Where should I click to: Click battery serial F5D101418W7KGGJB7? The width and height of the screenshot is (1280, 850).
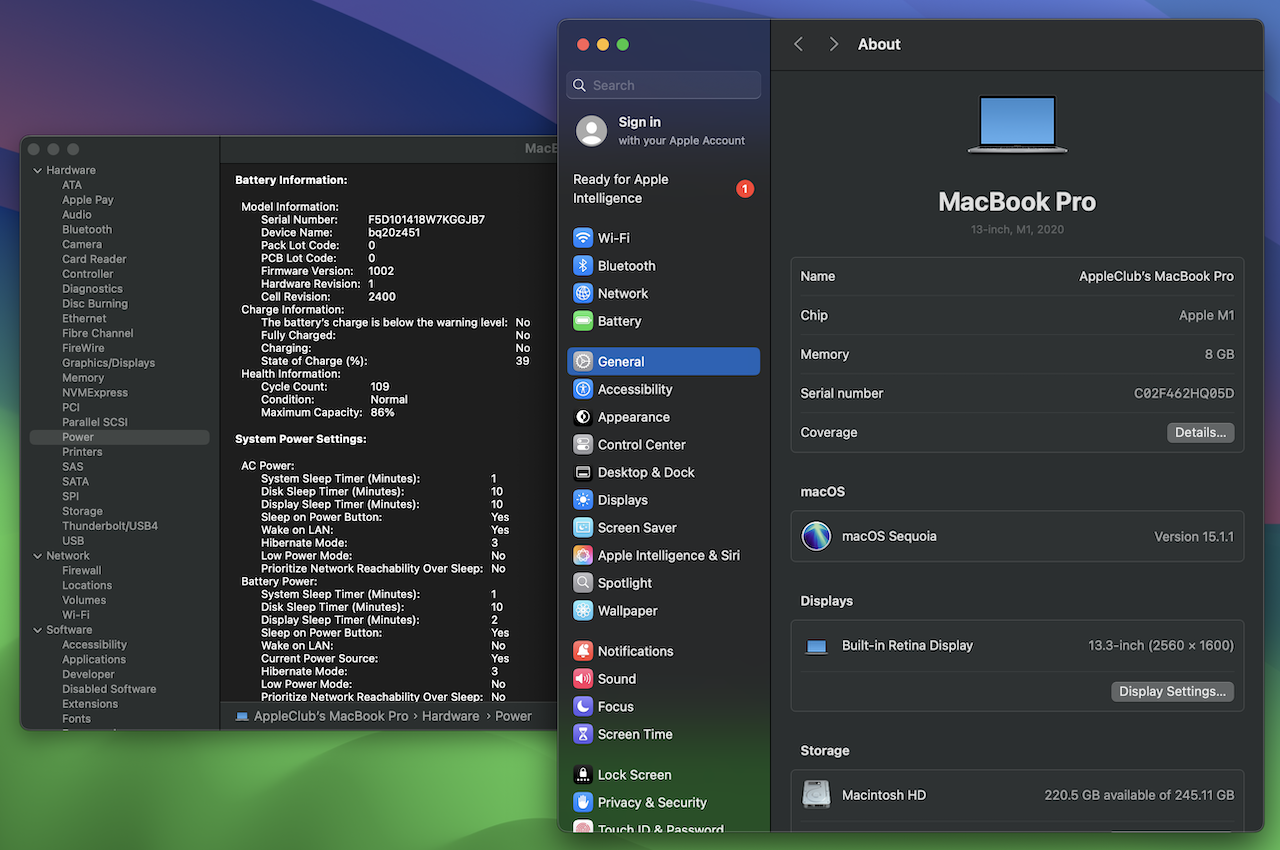coord(427,219)
